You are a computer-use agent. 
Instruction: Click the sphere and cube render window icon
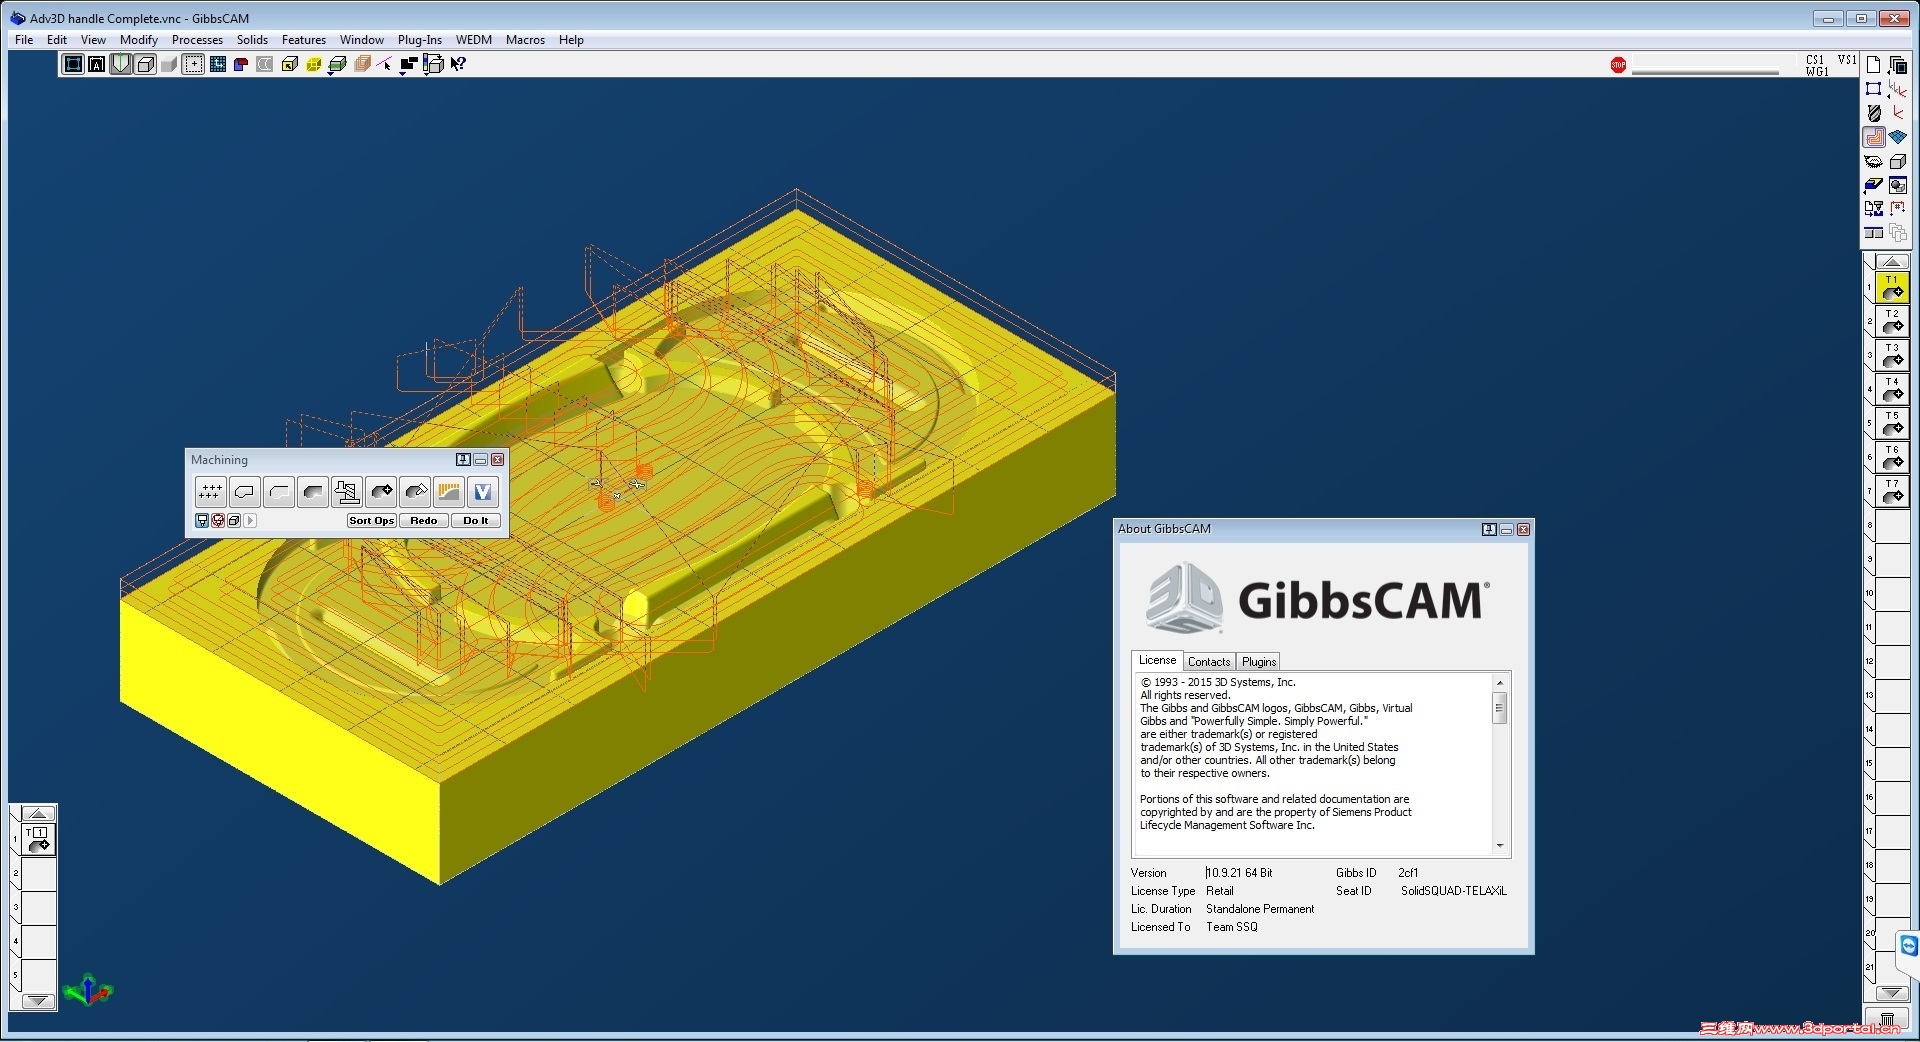pyautogui.click(x=1897, y=185)
